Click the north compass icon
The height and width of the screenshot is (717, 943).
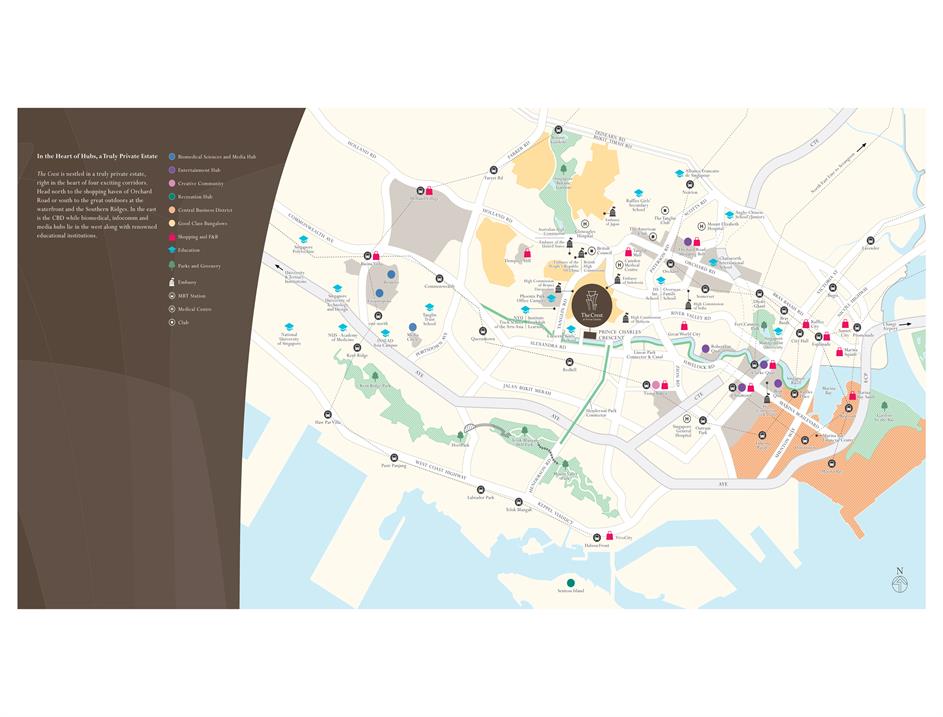900,581
